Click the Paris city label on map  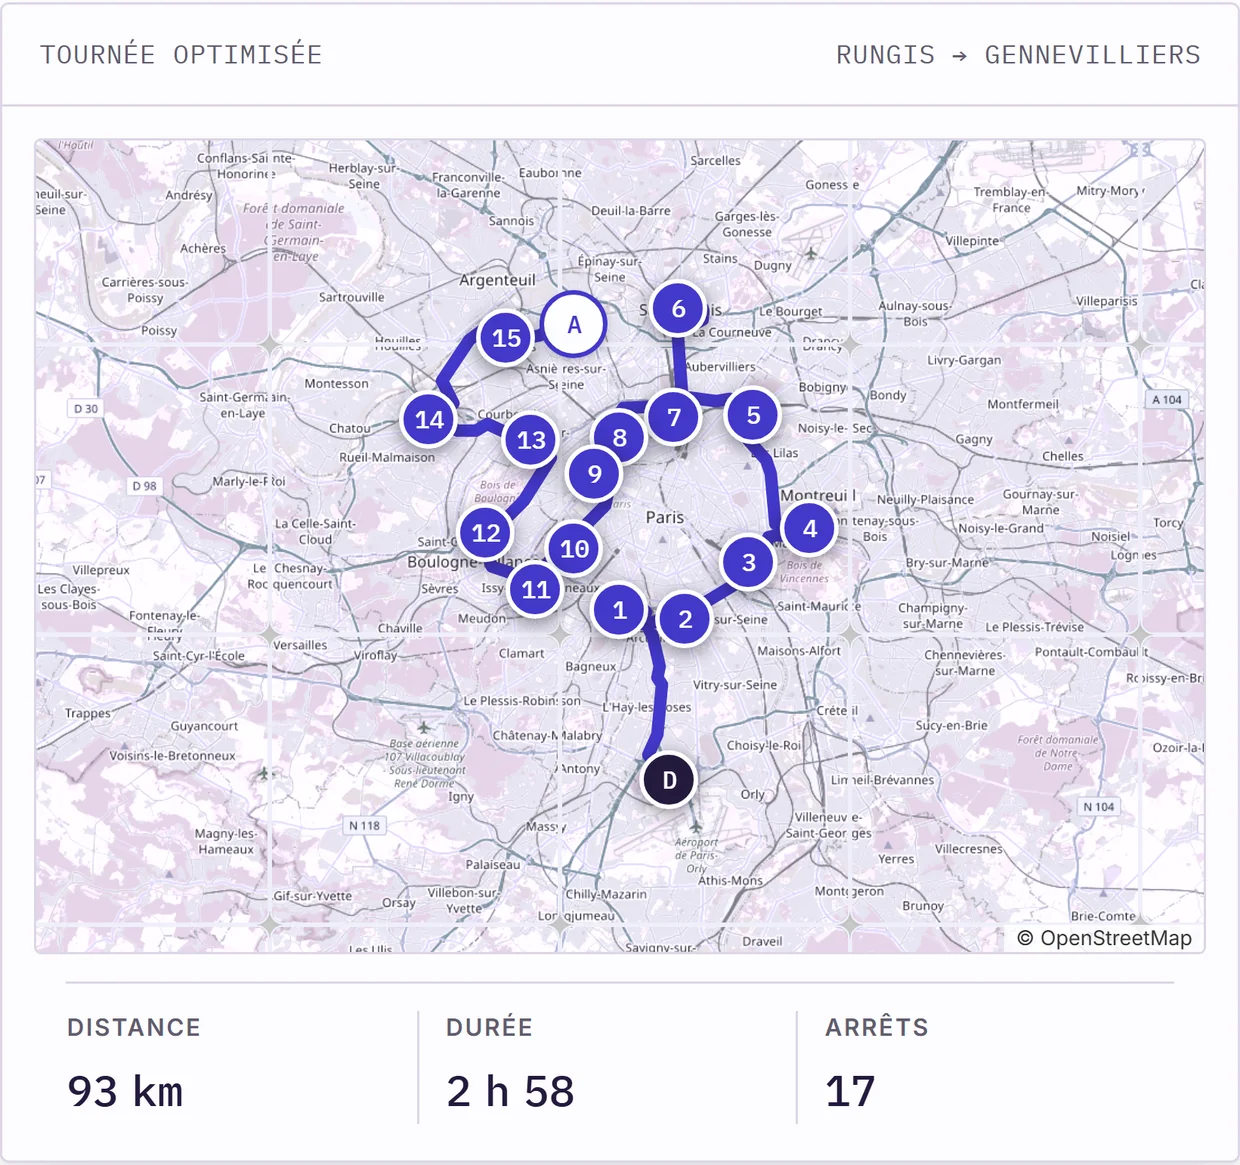pyautogui.click(x=665, y=517)
